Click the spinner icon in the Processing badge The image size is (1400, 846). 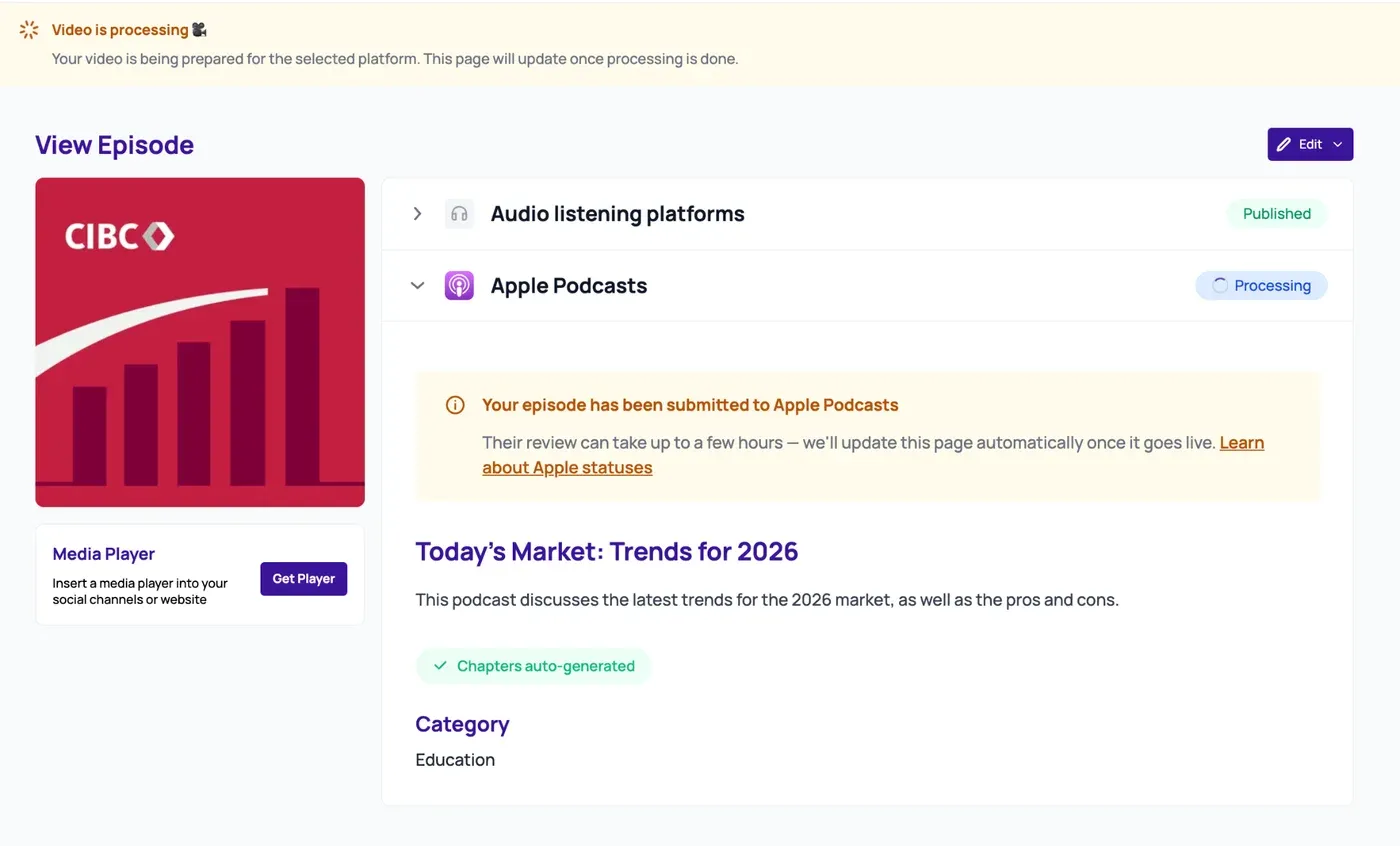[1220, 286]
